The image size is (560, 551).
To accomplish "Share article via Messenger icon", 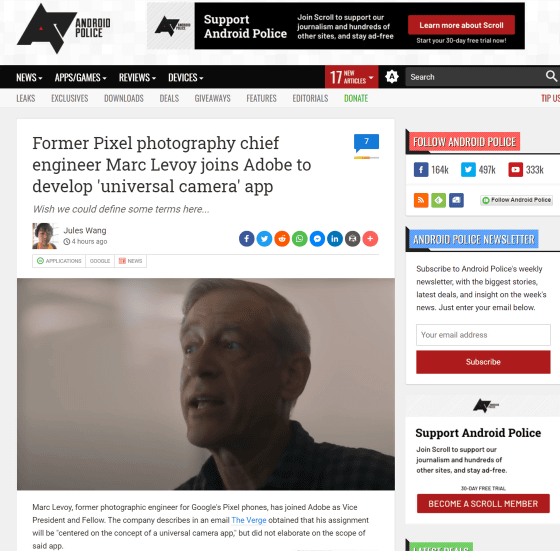I will click(317, 239).
